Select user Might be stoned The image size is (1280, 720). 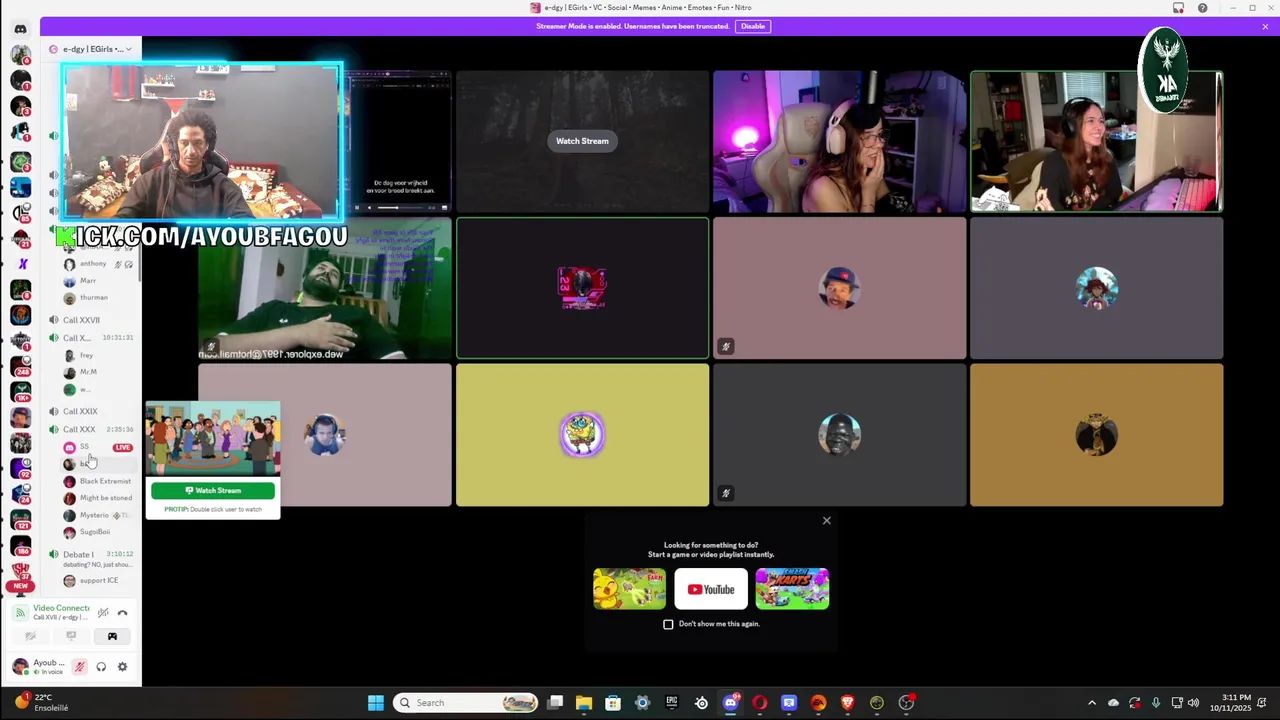tap(98, 498)
